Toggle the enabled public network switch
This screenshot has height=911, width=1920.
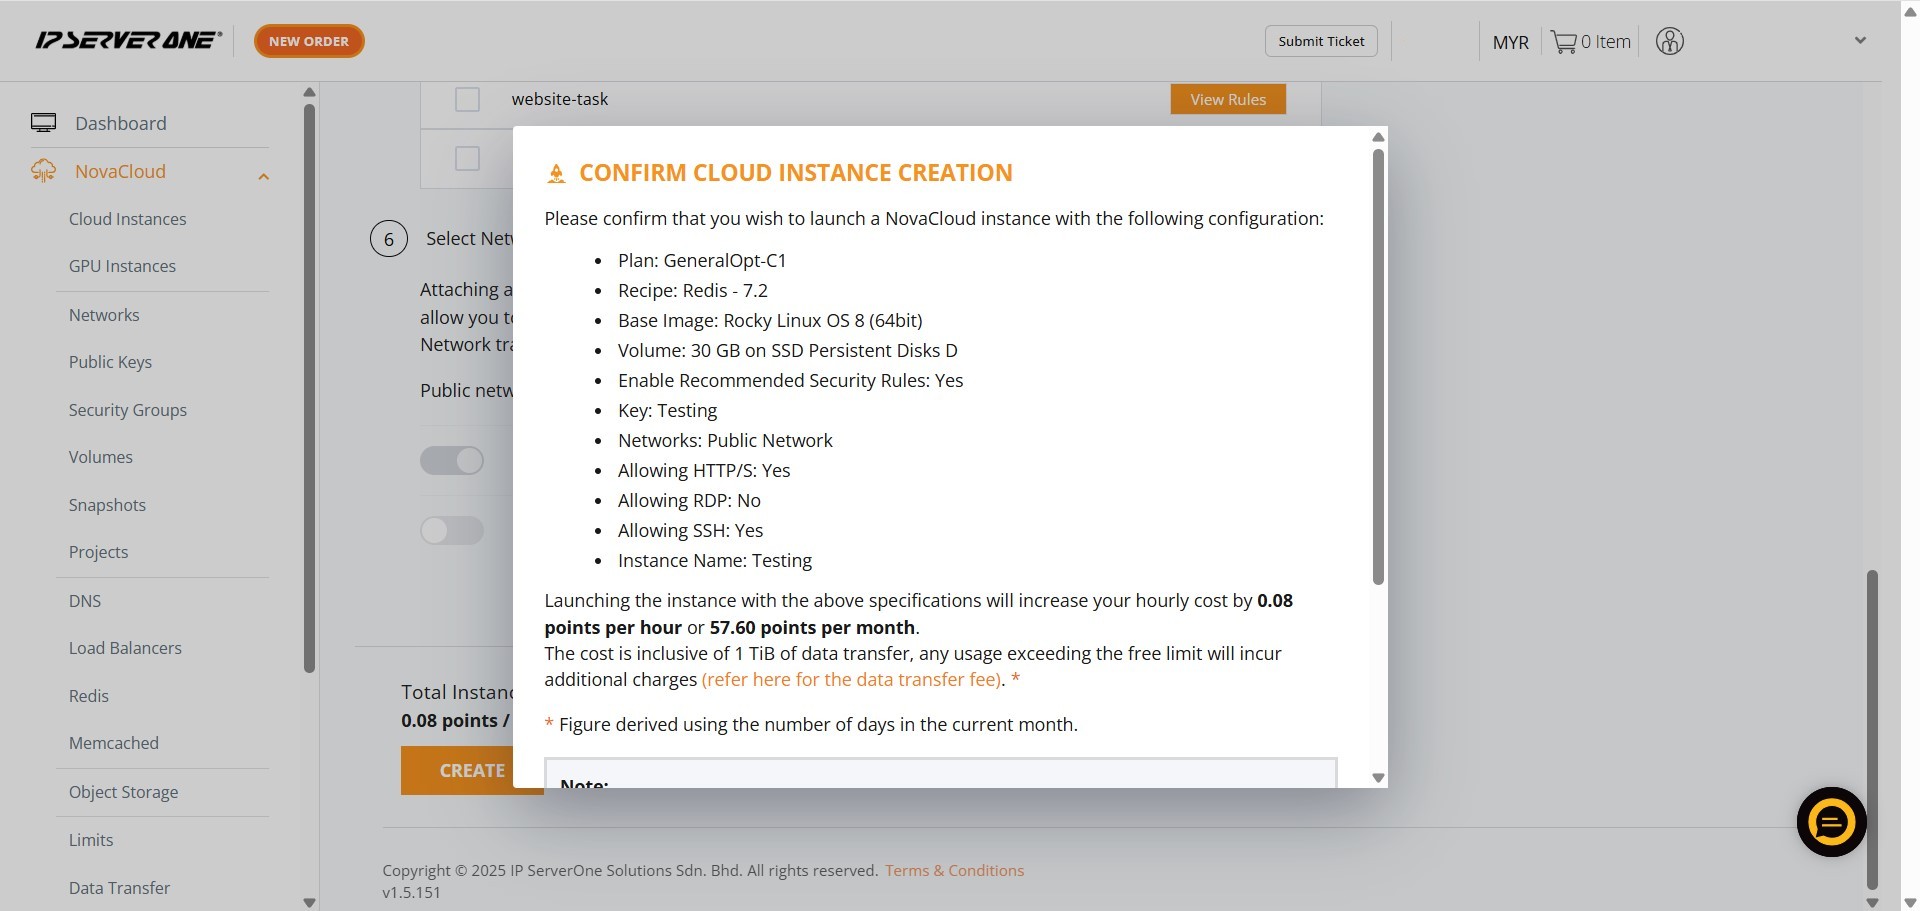coord(452,460)
